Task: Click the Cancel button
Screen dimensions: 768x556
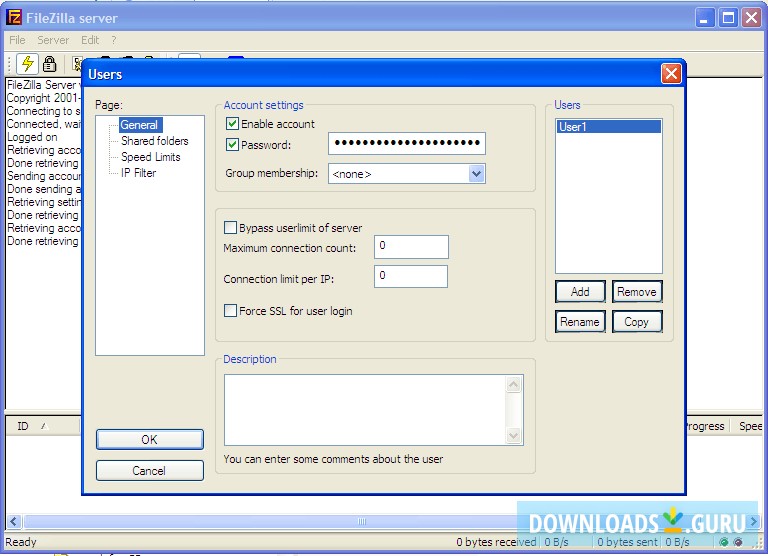Action: click(150, 470)
